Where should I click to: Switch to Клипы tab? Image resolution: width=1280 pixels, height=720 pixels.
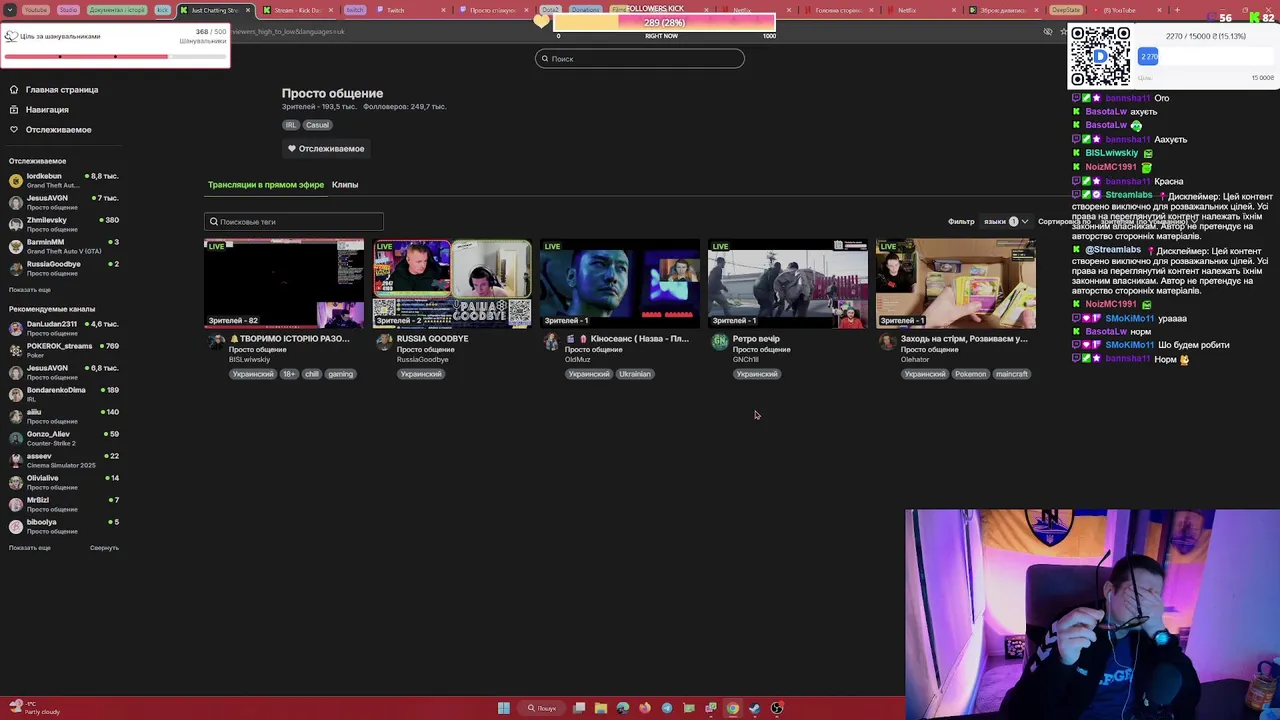tap(345, 185)
